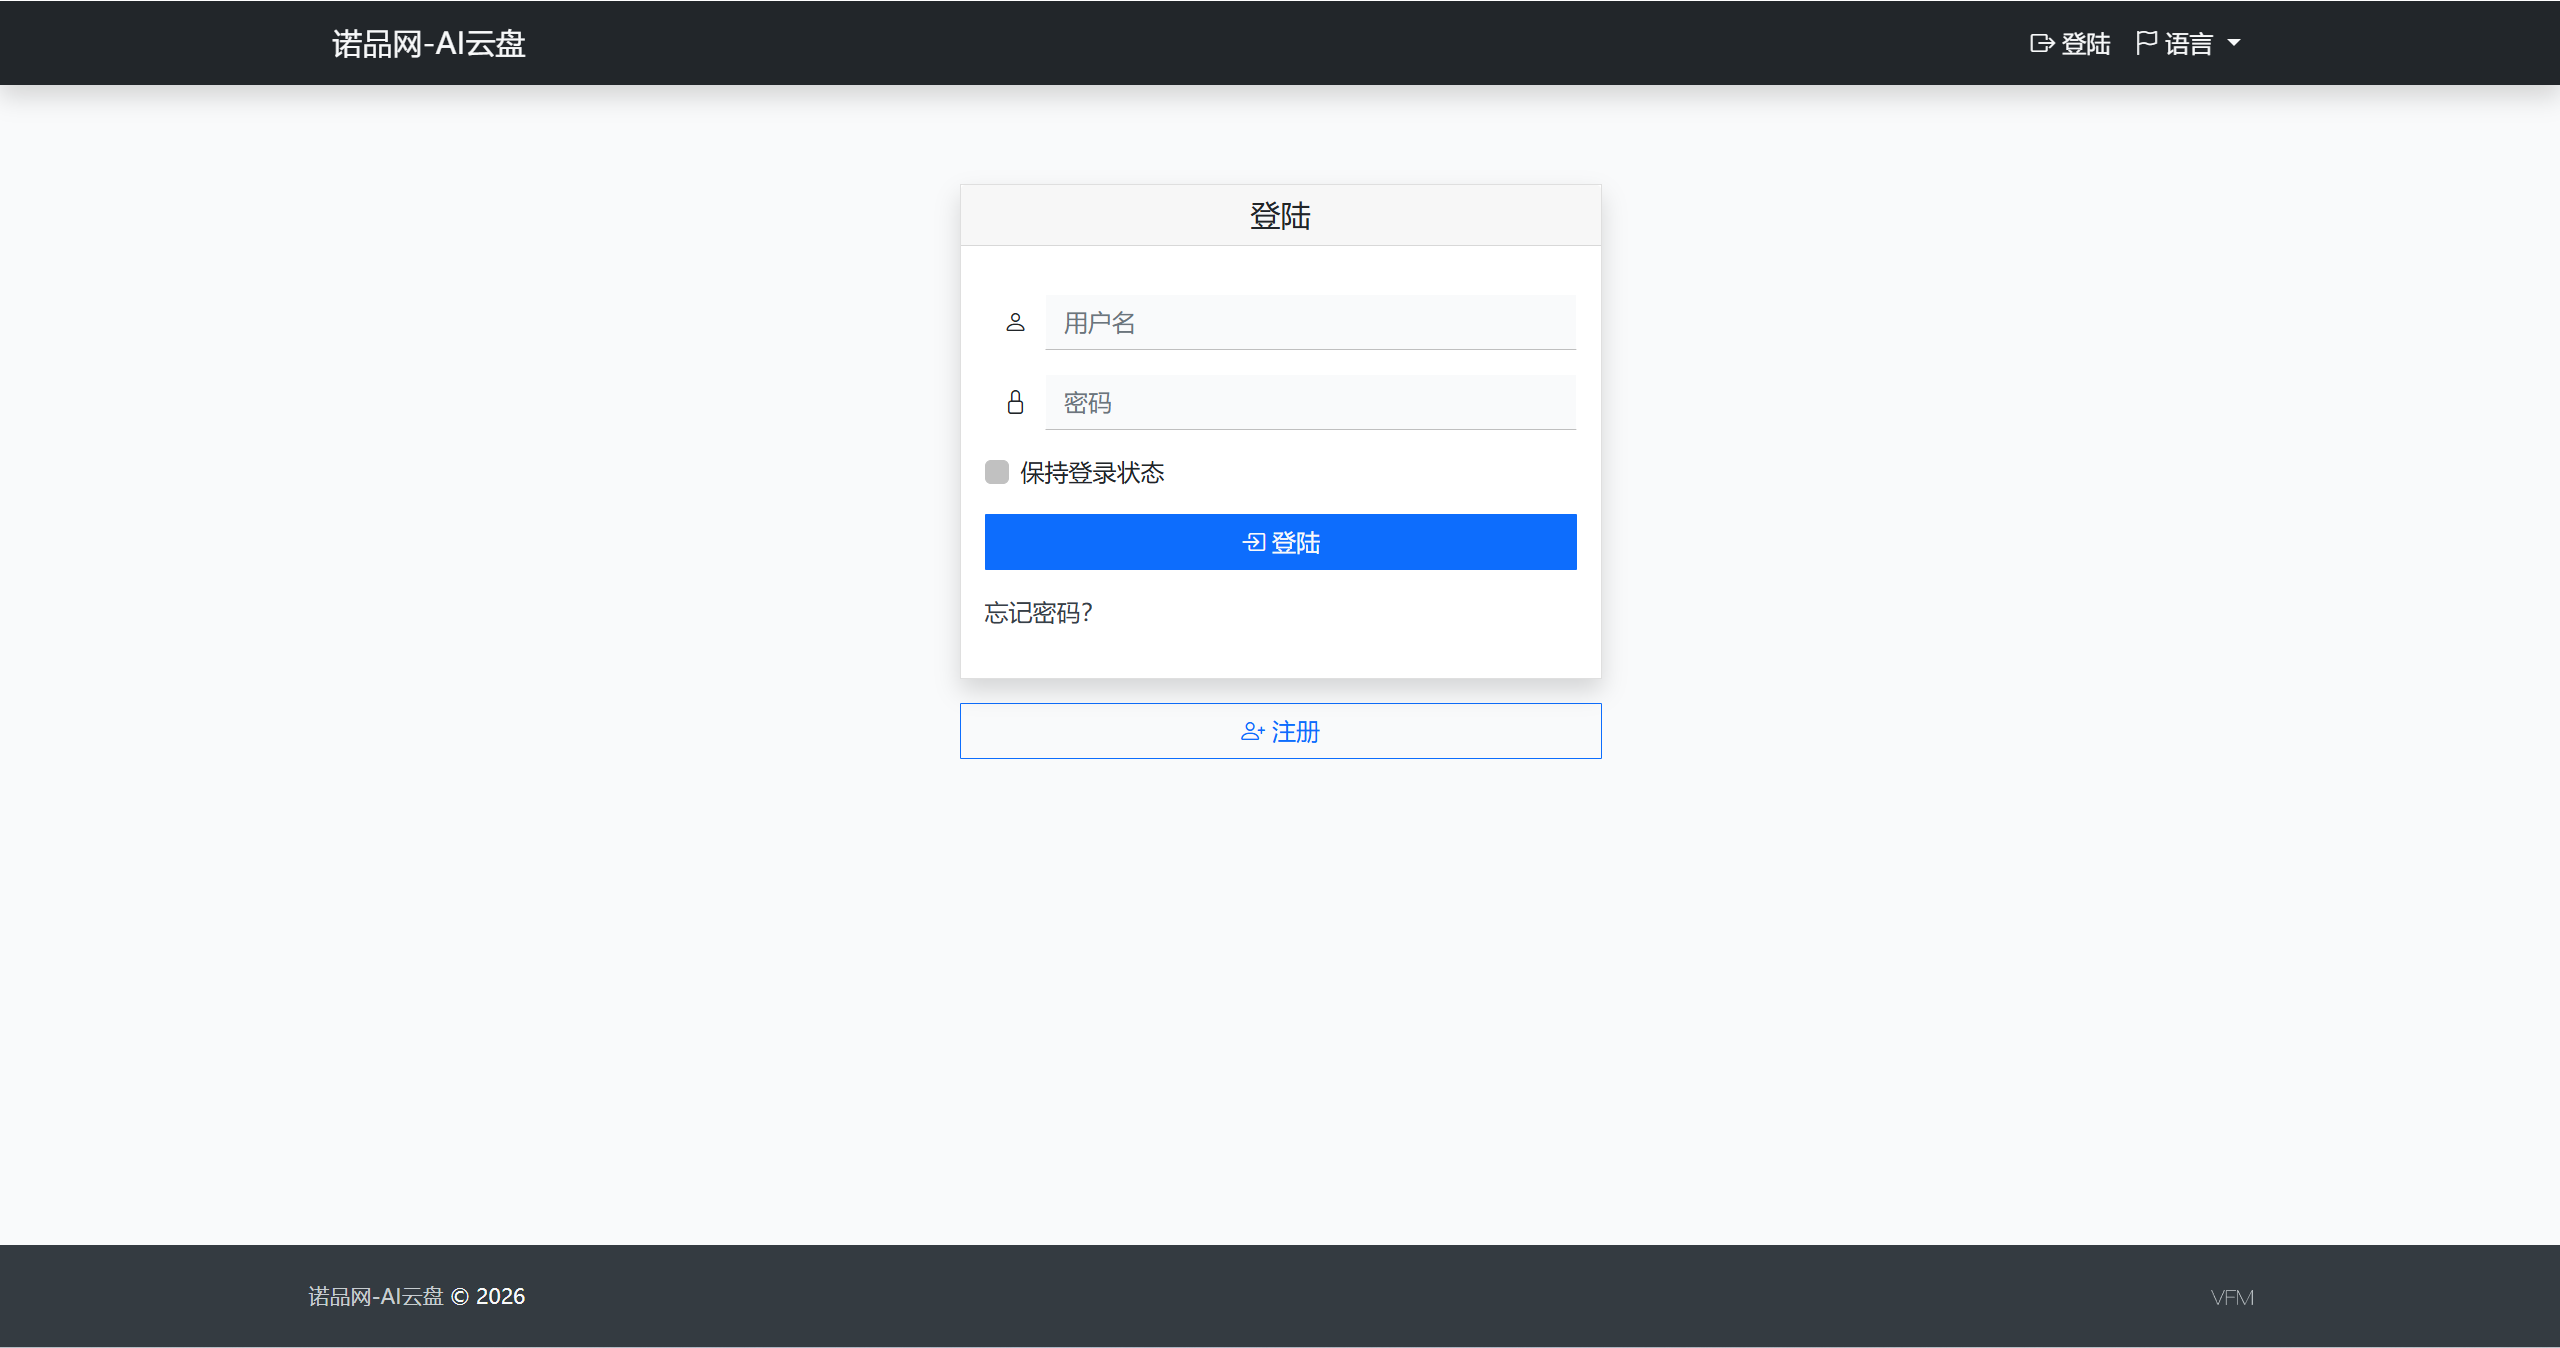2560x1348 pixels.
Task: Follow the 忘记密码? link
Action: point(1038,613)
